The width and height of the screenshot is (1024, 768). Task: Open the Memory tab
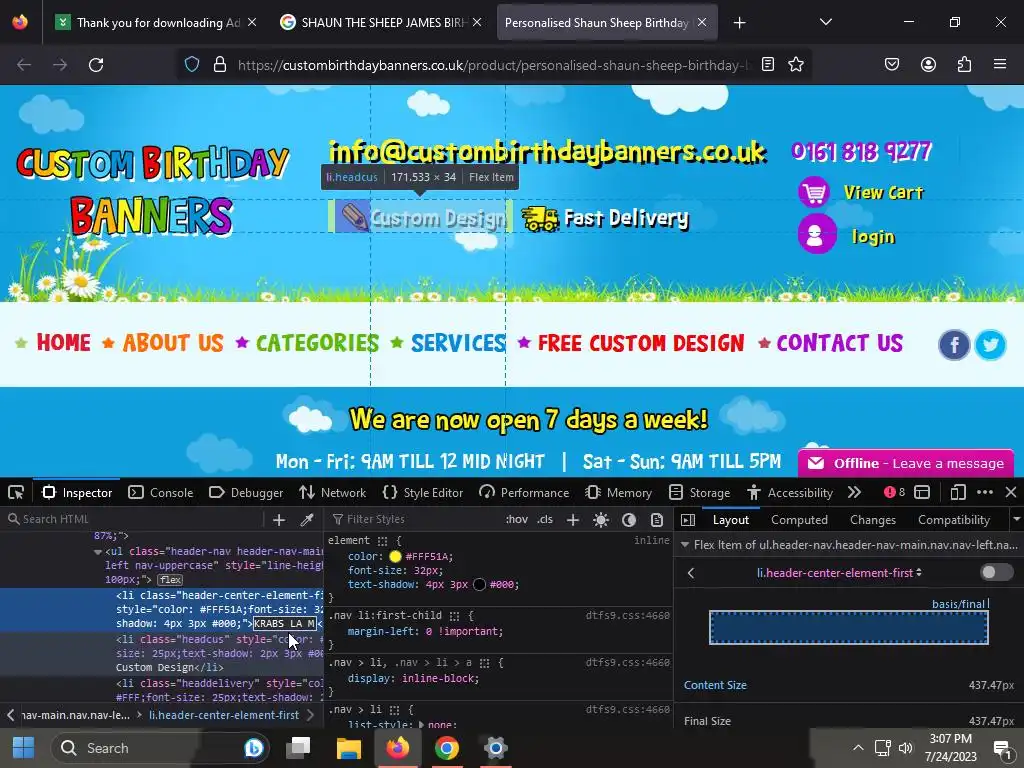(x=618, y=492)
